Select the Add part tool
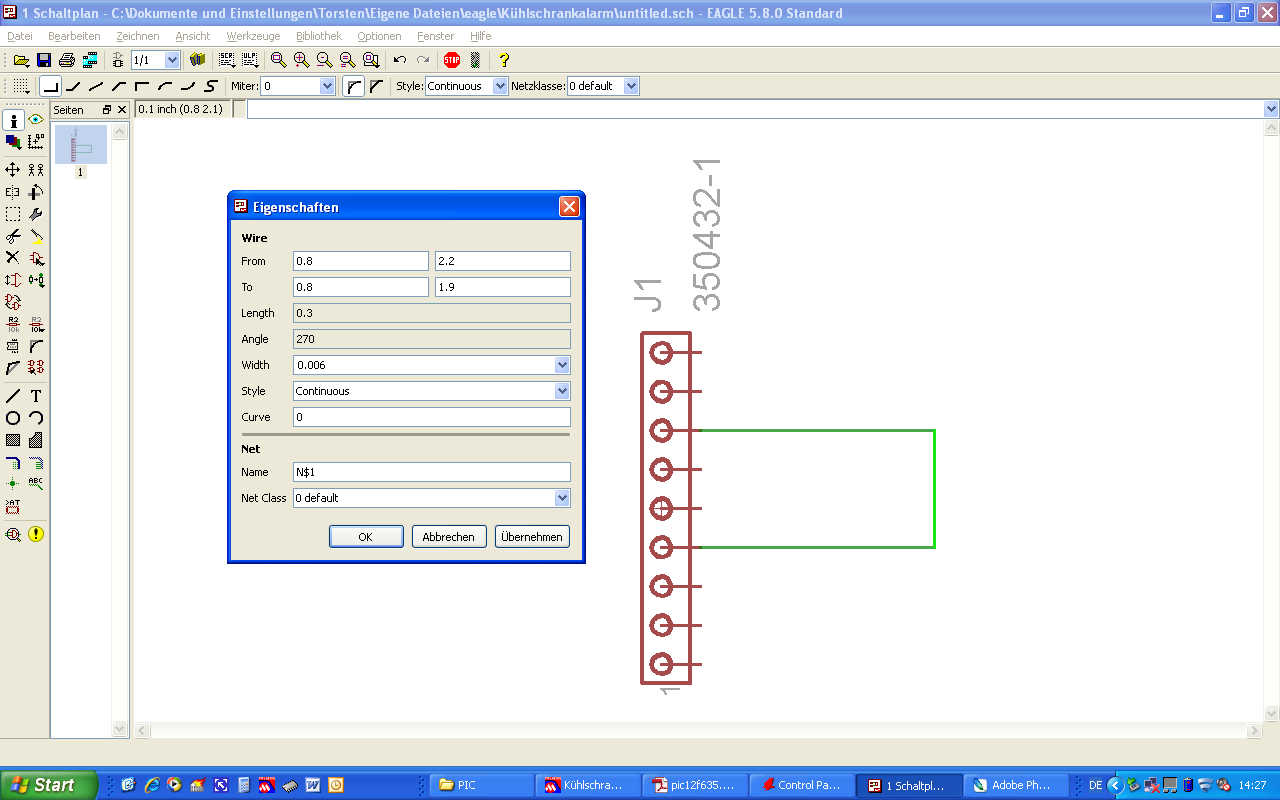This screenshot has width=1280, height=800. 36,258
